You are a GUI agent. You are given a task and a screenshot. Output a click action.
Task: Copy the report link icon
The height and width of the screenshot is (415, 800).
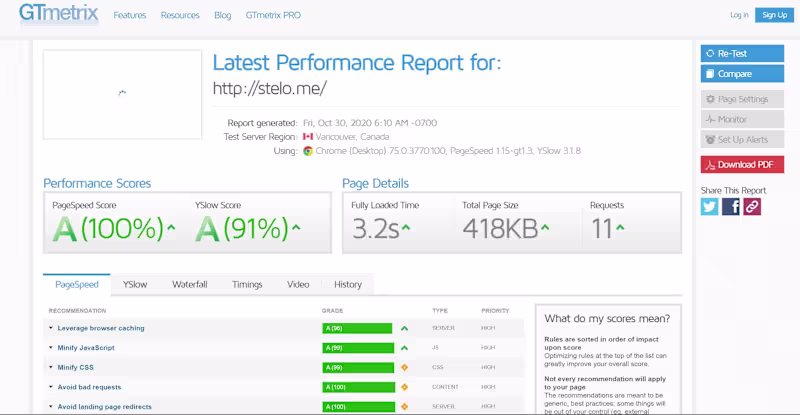click(x=752, y=207)
